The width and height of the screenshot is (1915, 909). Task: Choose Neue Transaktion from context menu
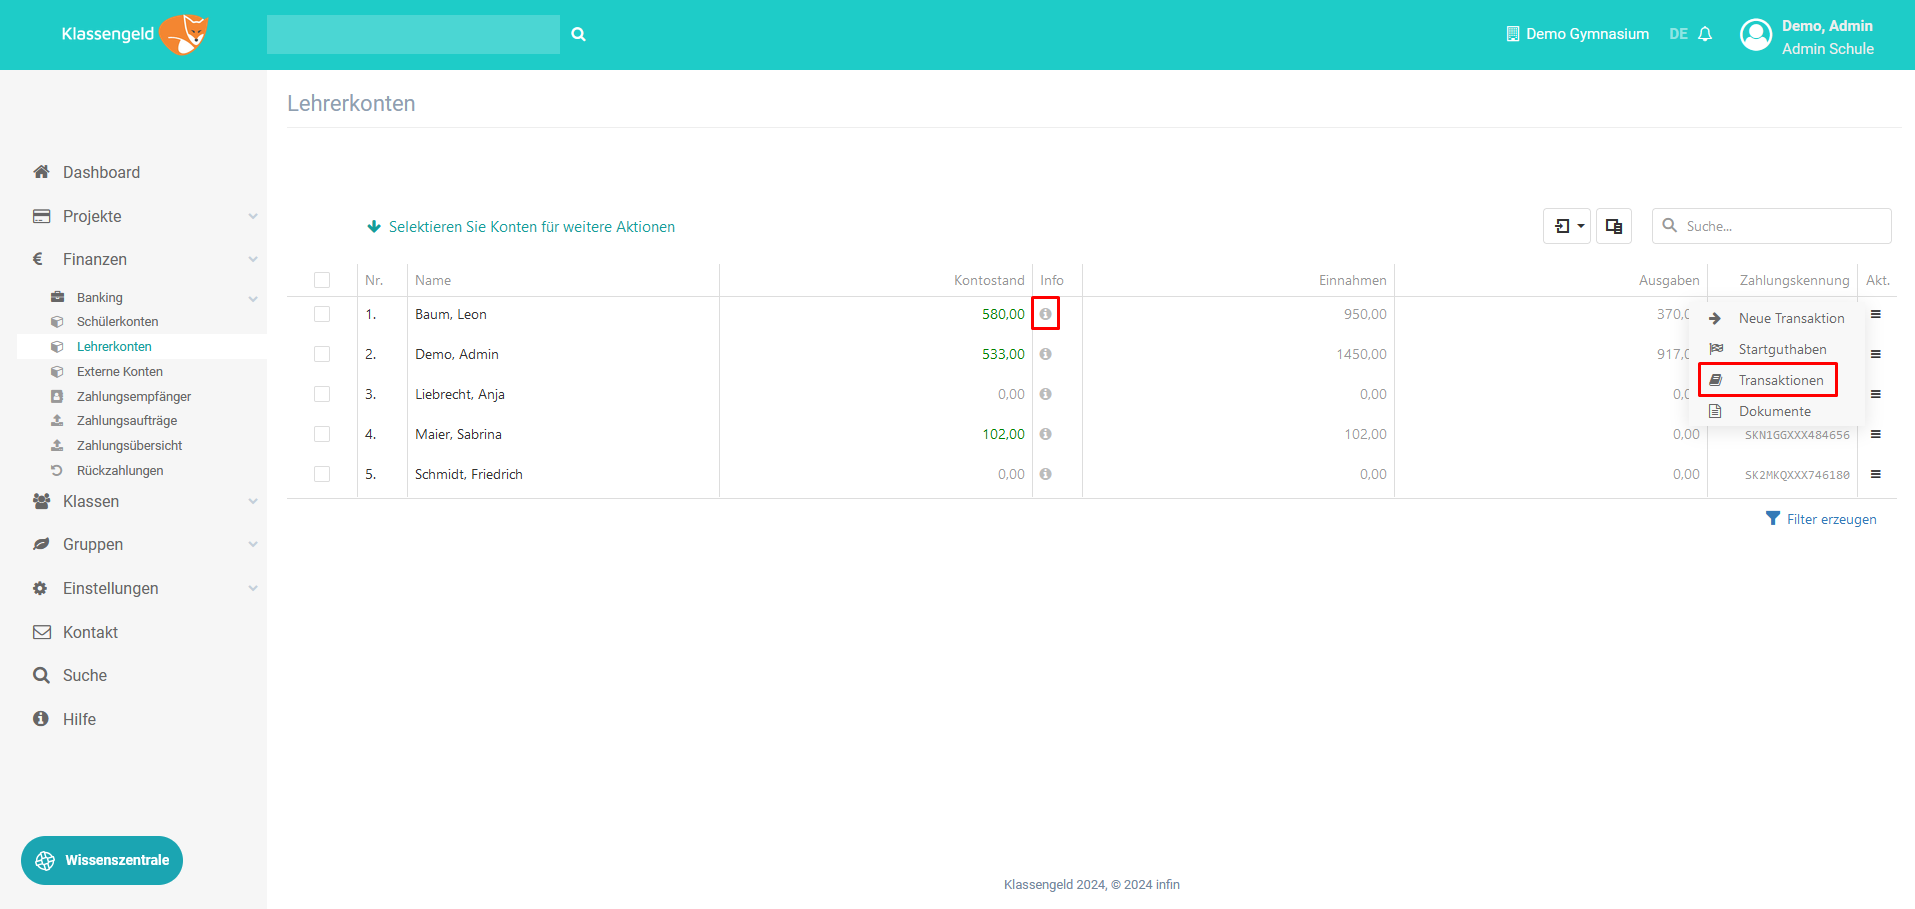click(x=1777, y=318)
